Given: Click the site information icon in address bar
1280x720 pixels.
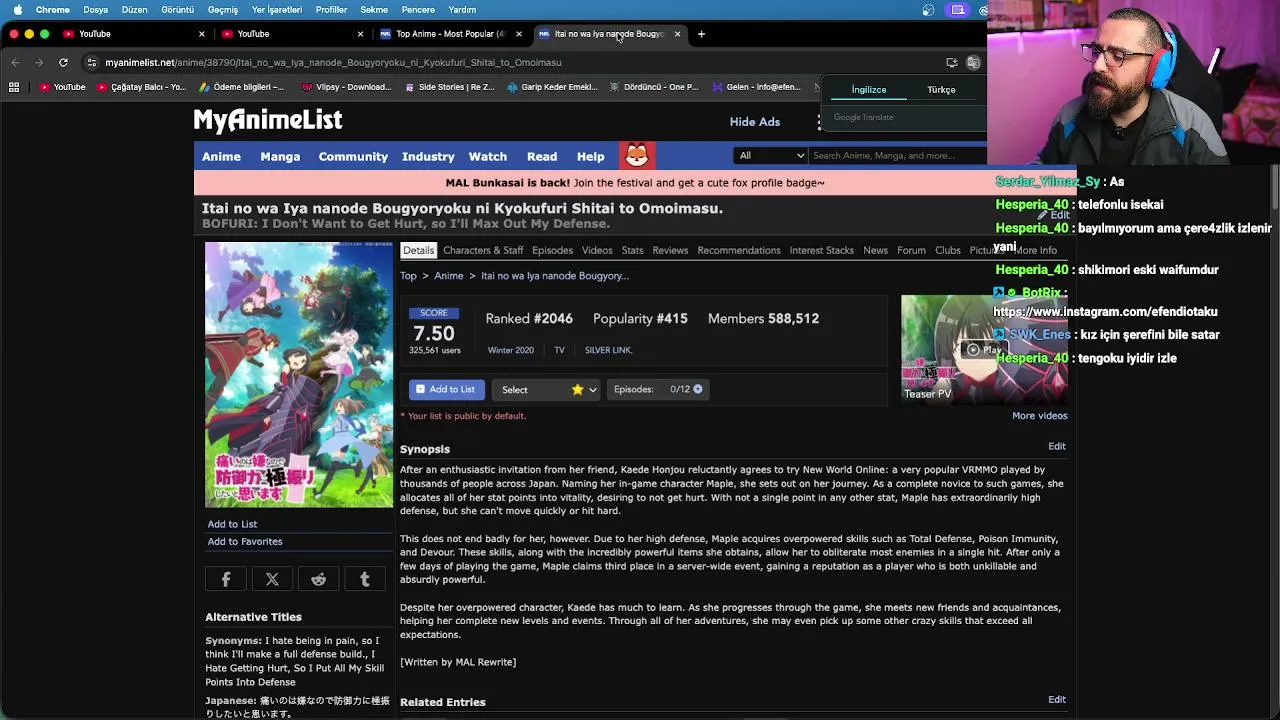Looking at the screenshot, I should click(x=91, y=62).
